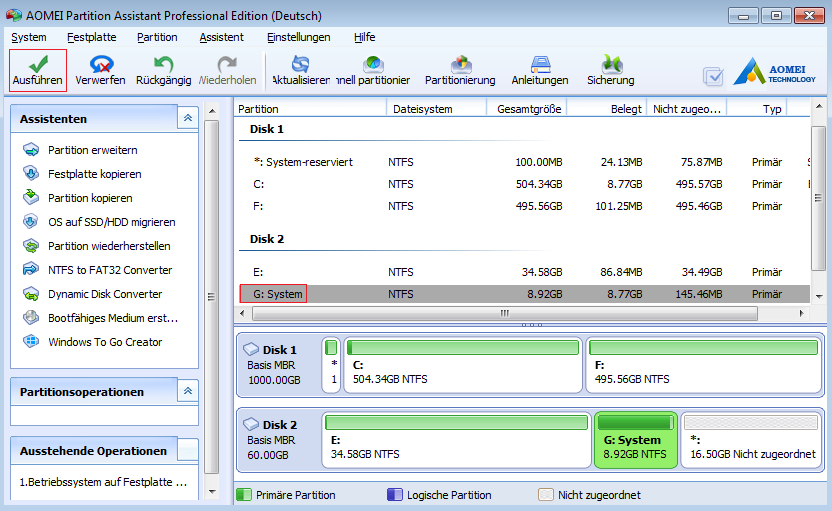Open the Anleitungen tutorials icon
Image resolution: width=832 pixels, height=511 pixels.
pos(540,64)
